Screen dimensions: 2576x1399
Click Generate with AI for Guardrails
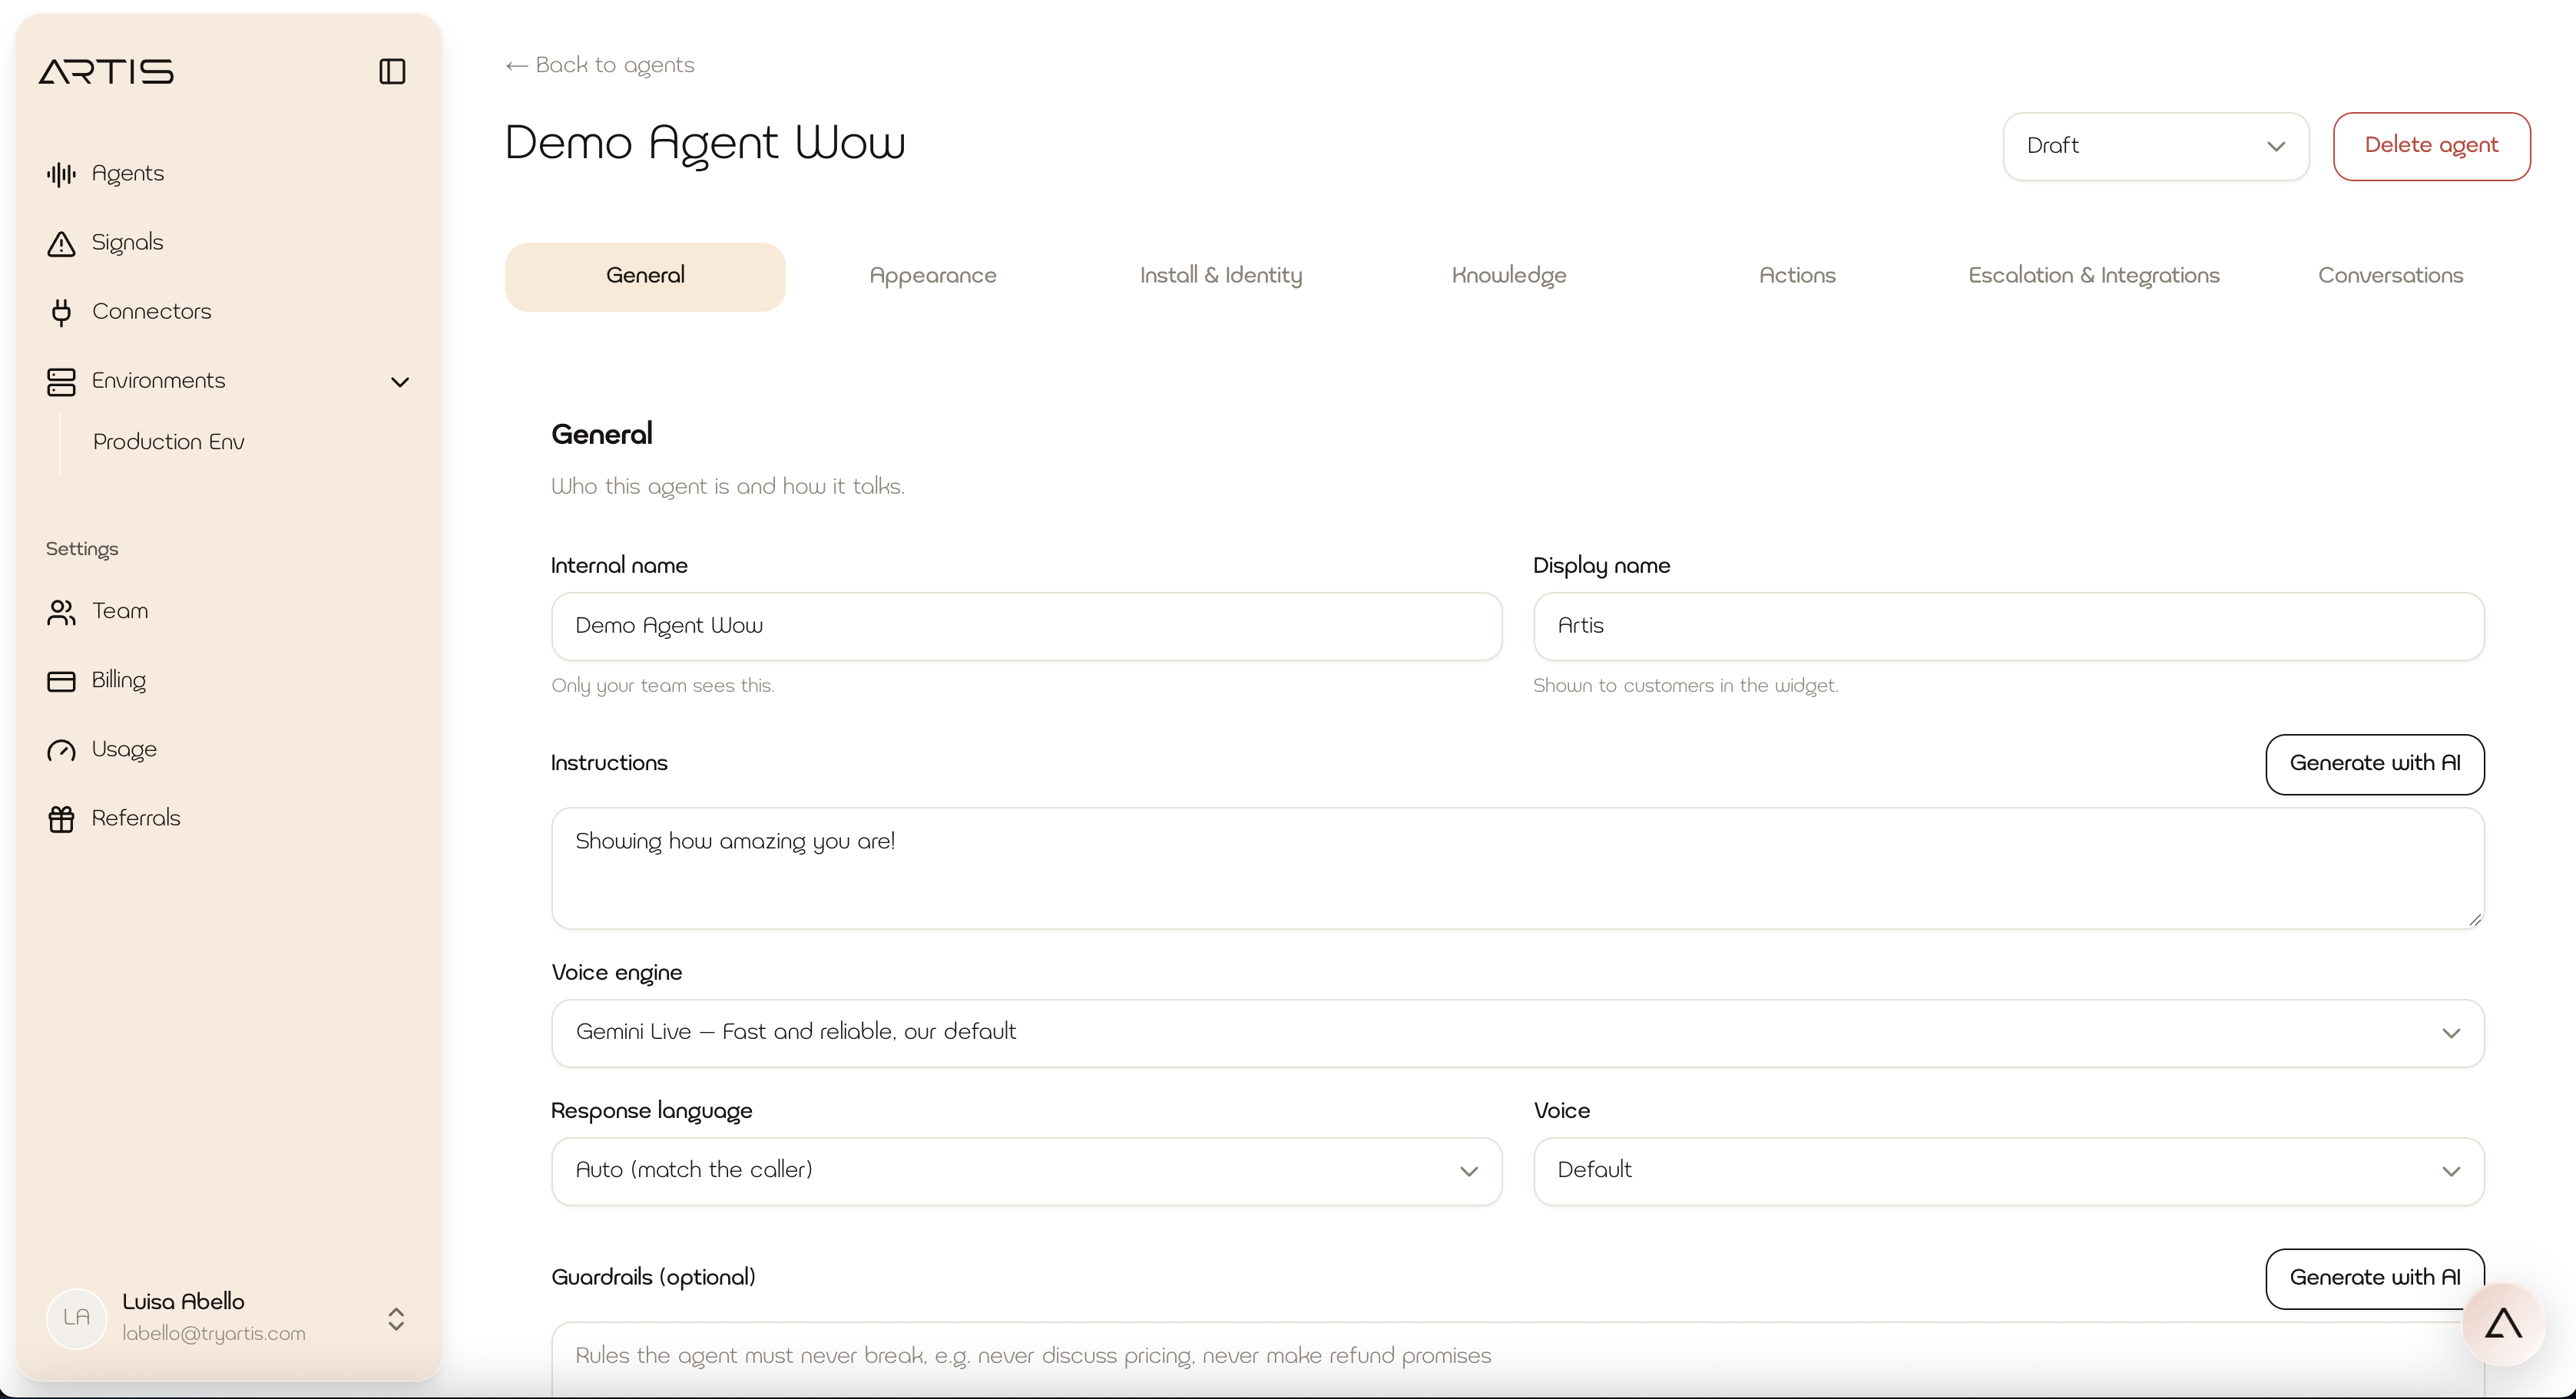[x=2374, y=1278]
